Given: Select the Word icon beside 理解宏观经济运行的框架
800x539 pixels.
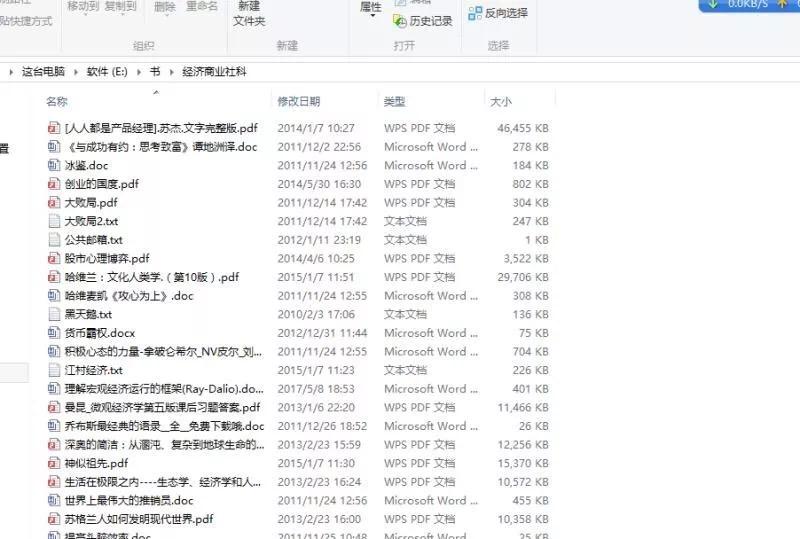Looking at the screenshot, I should click(54, 388).
